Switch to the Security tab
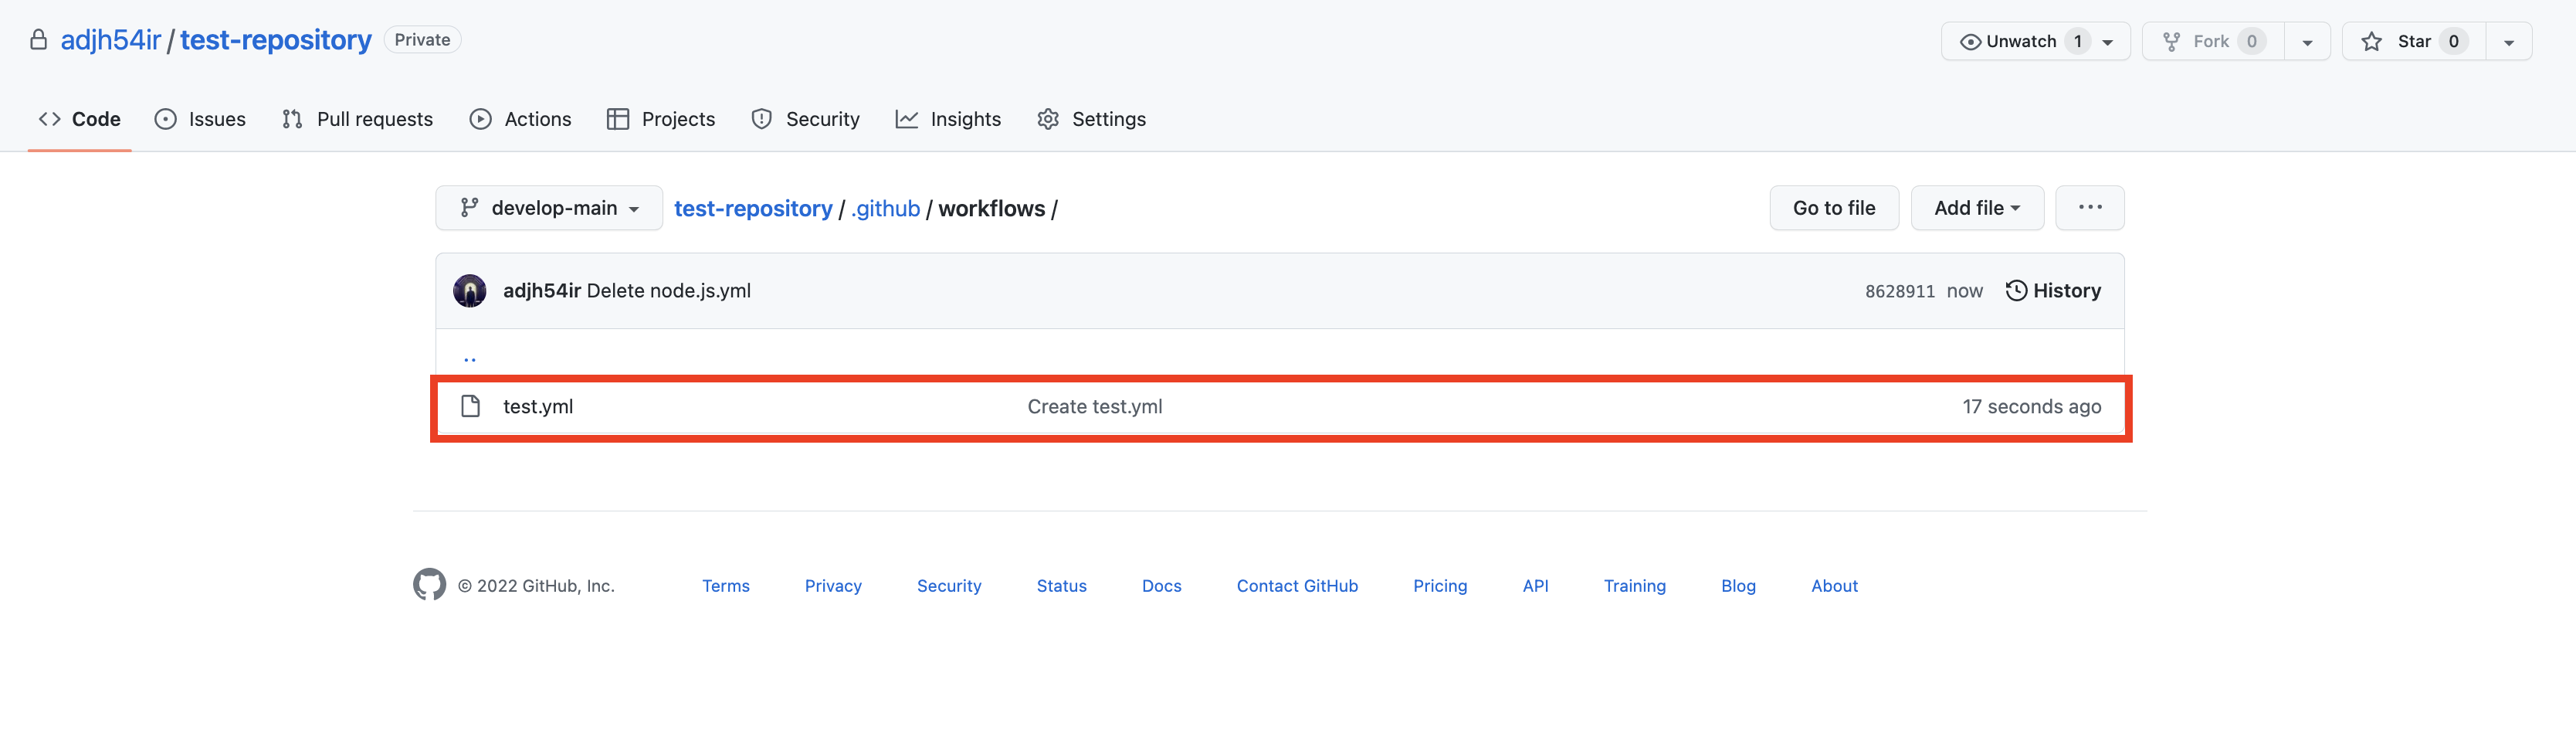The image size is (2576, 737). [x=805, y=119]
